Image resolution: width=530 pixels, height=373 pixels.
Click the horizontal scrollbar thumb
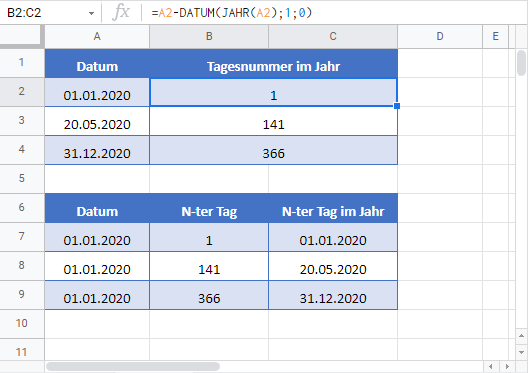133,366
